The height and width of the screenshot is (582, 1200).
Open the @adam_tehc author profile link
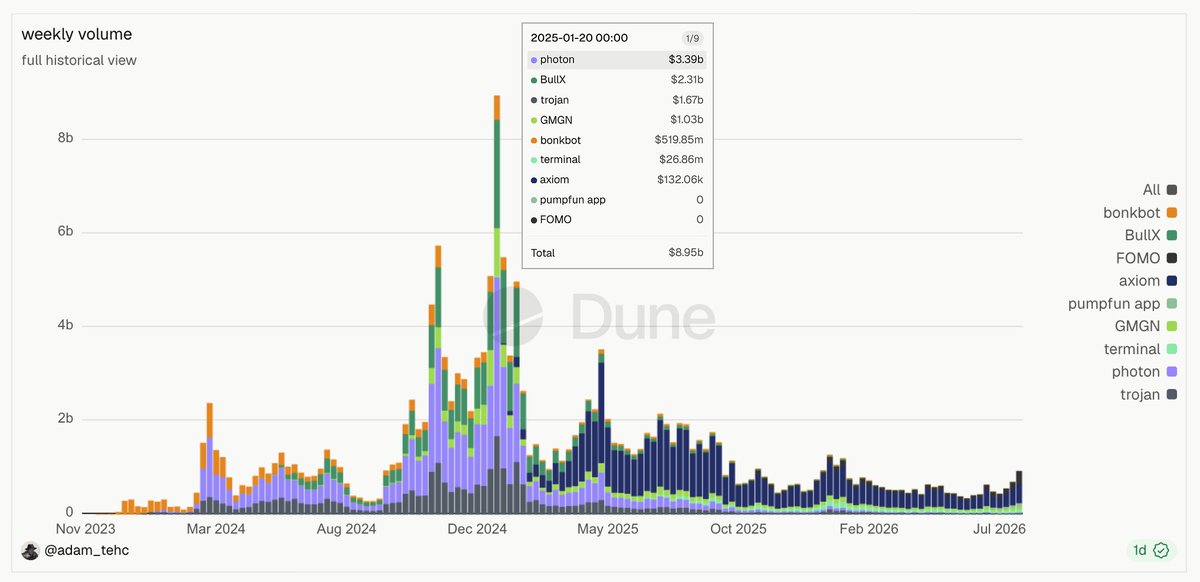click(88, 551)
